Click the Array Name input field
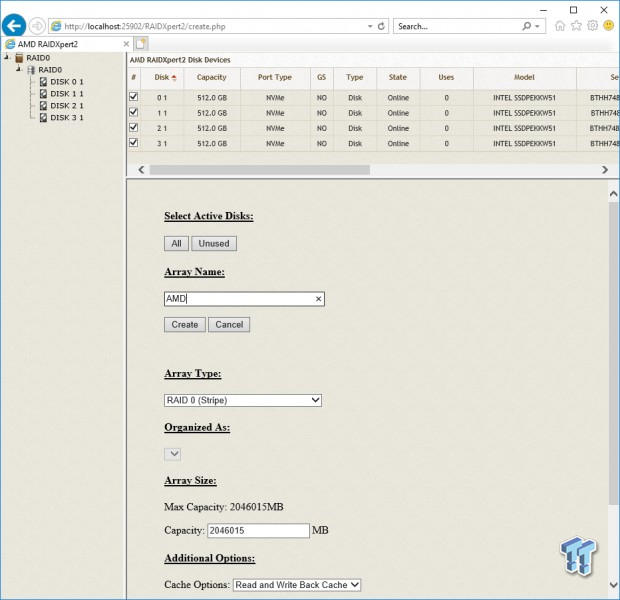 [x=244, y=299]
